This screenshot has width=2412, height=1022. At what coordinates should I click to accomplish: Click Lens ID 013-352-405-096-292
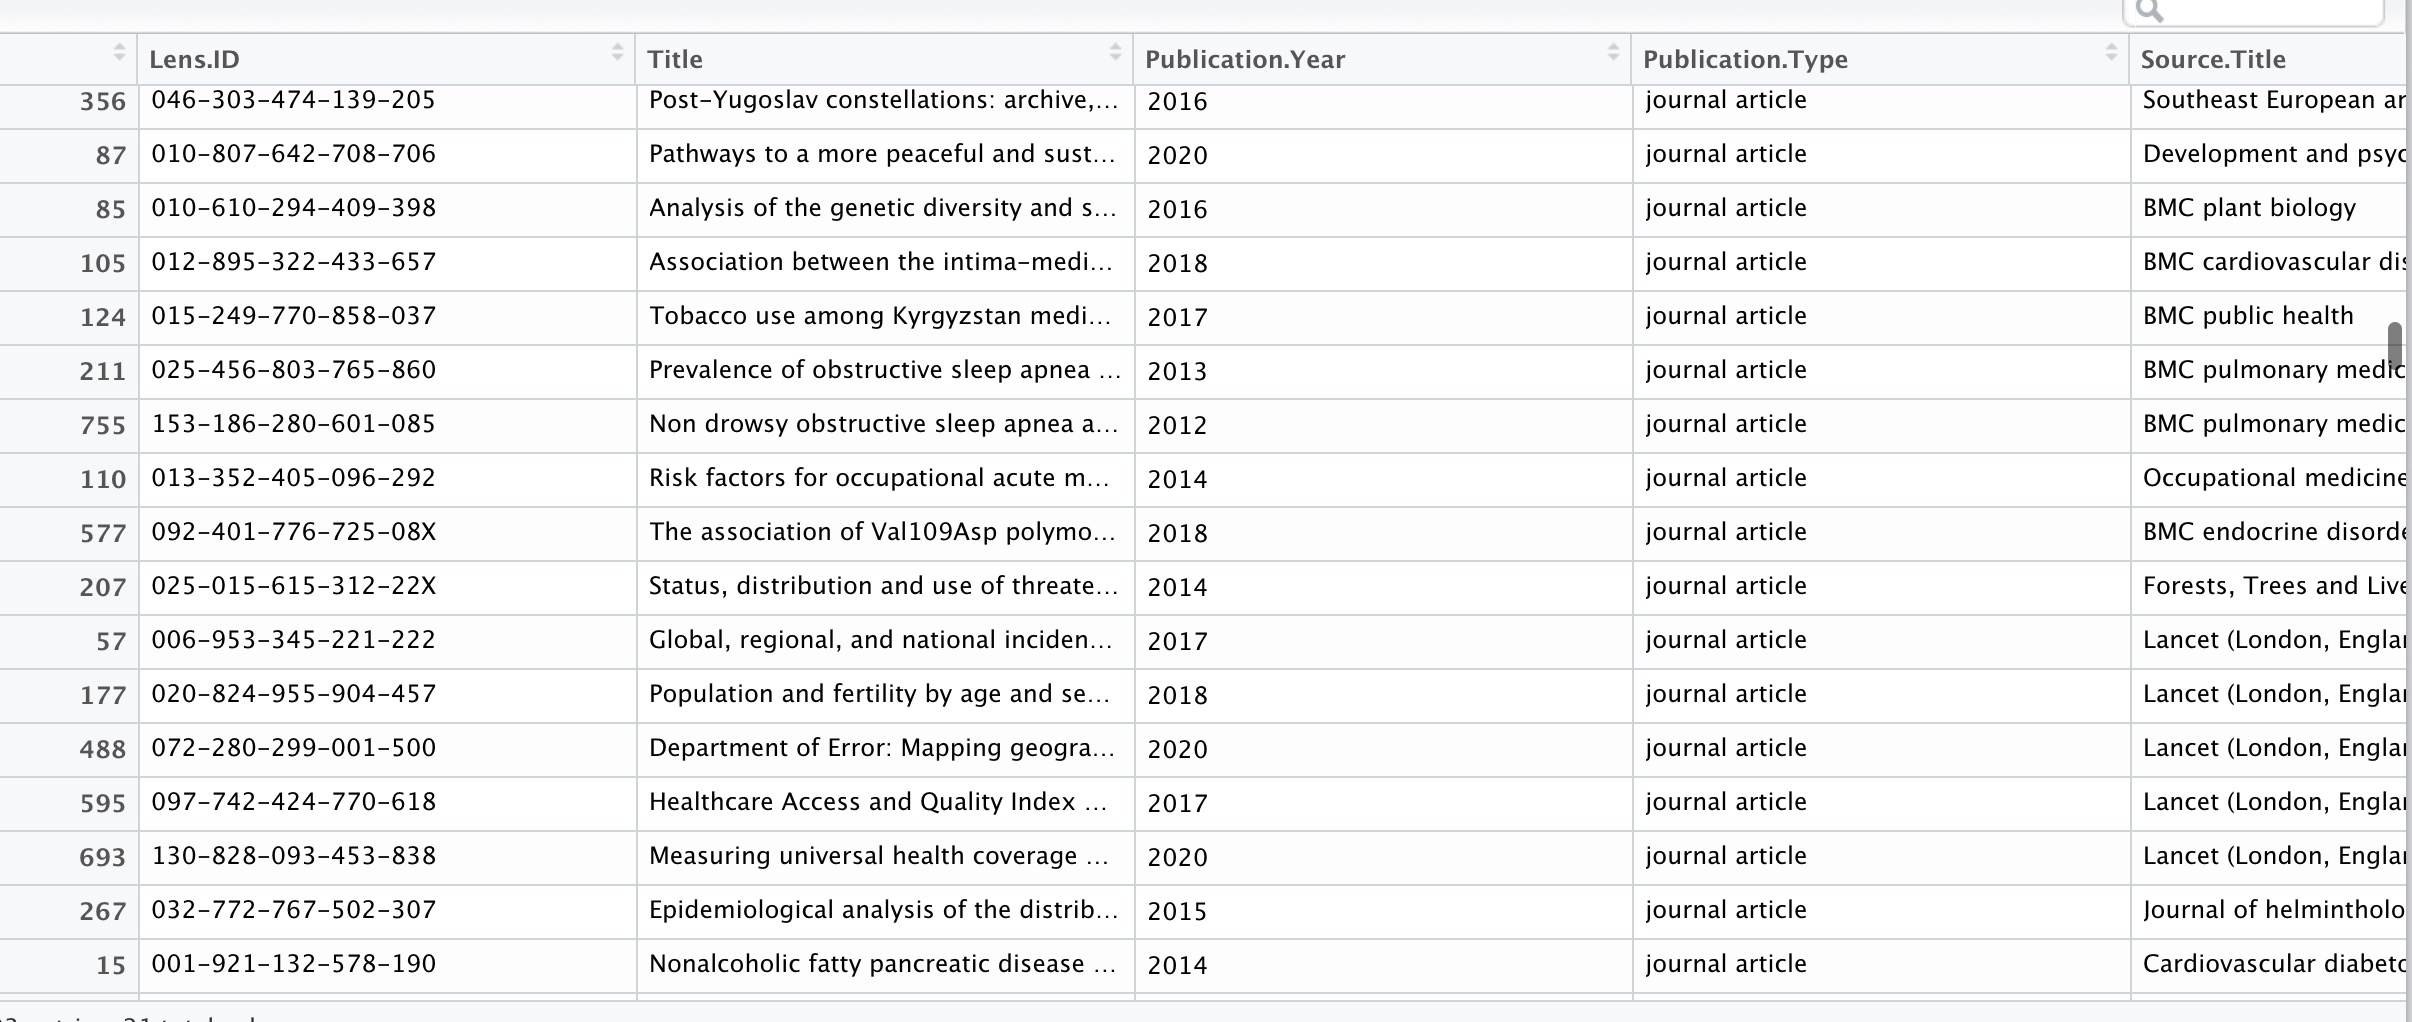click(x=294, y=478)
